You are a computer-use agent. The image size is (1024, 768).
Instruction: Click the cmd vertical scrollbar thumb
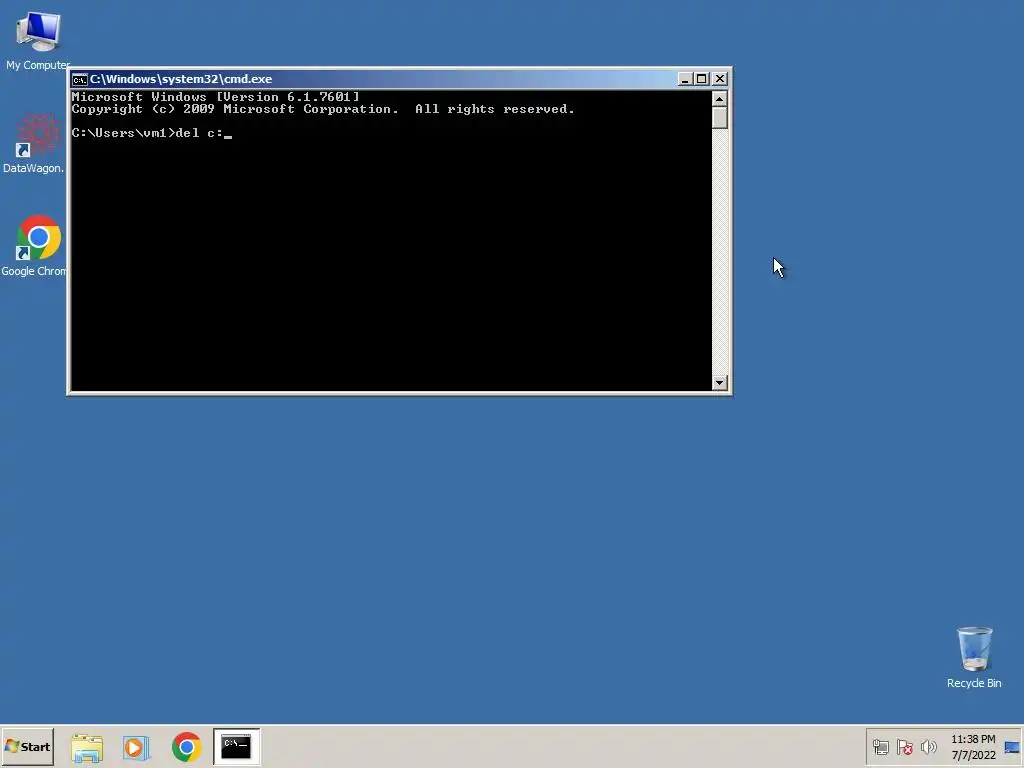tap(720, 118)
